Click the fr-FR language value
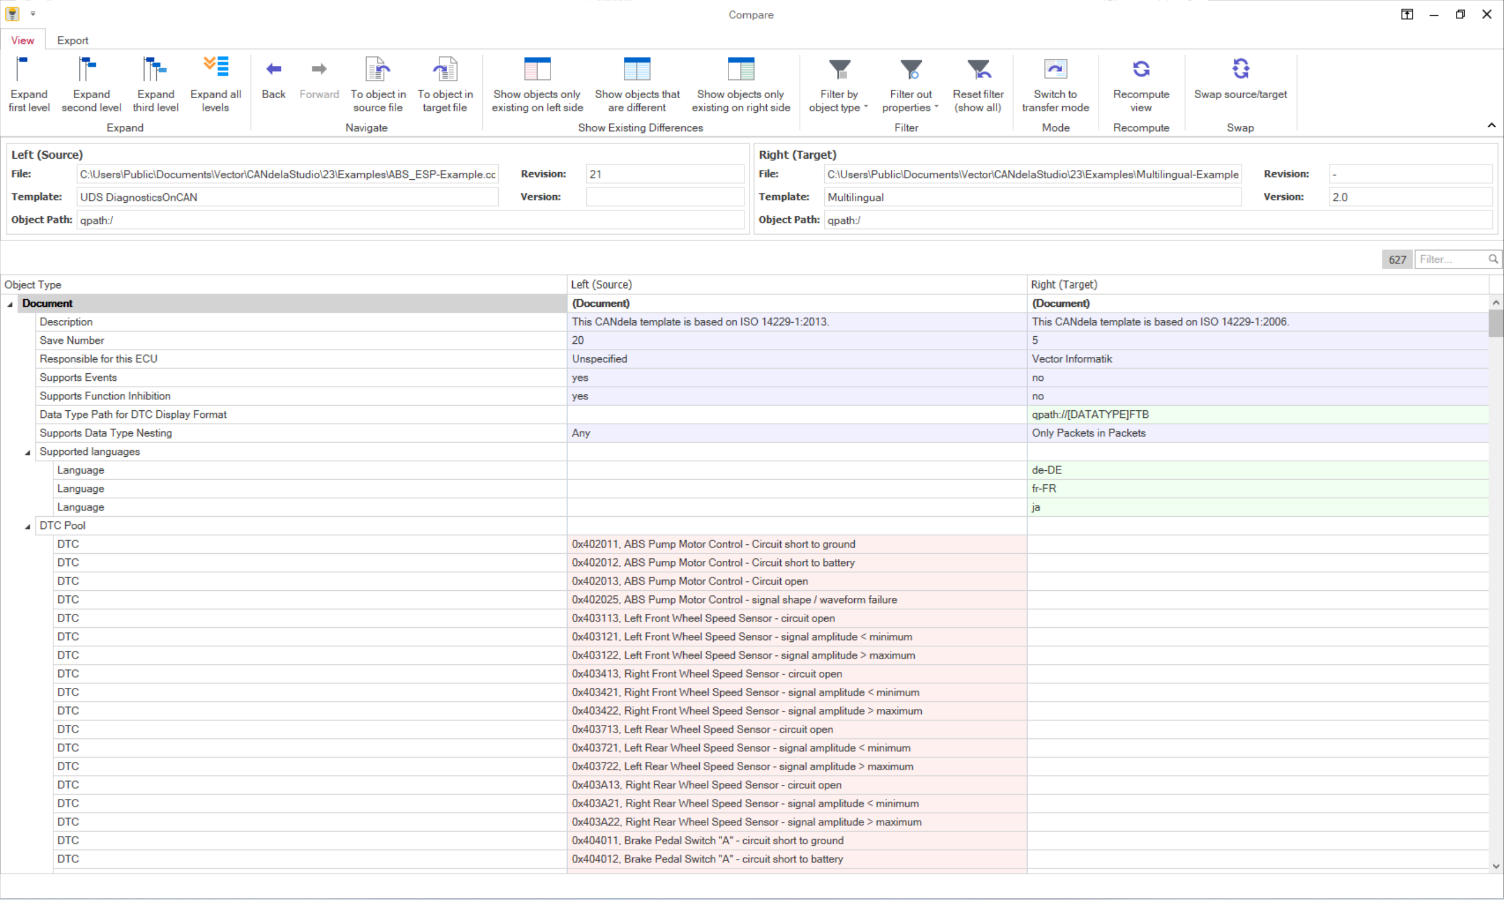1504x900 pixels. [x=1044, y=489]
